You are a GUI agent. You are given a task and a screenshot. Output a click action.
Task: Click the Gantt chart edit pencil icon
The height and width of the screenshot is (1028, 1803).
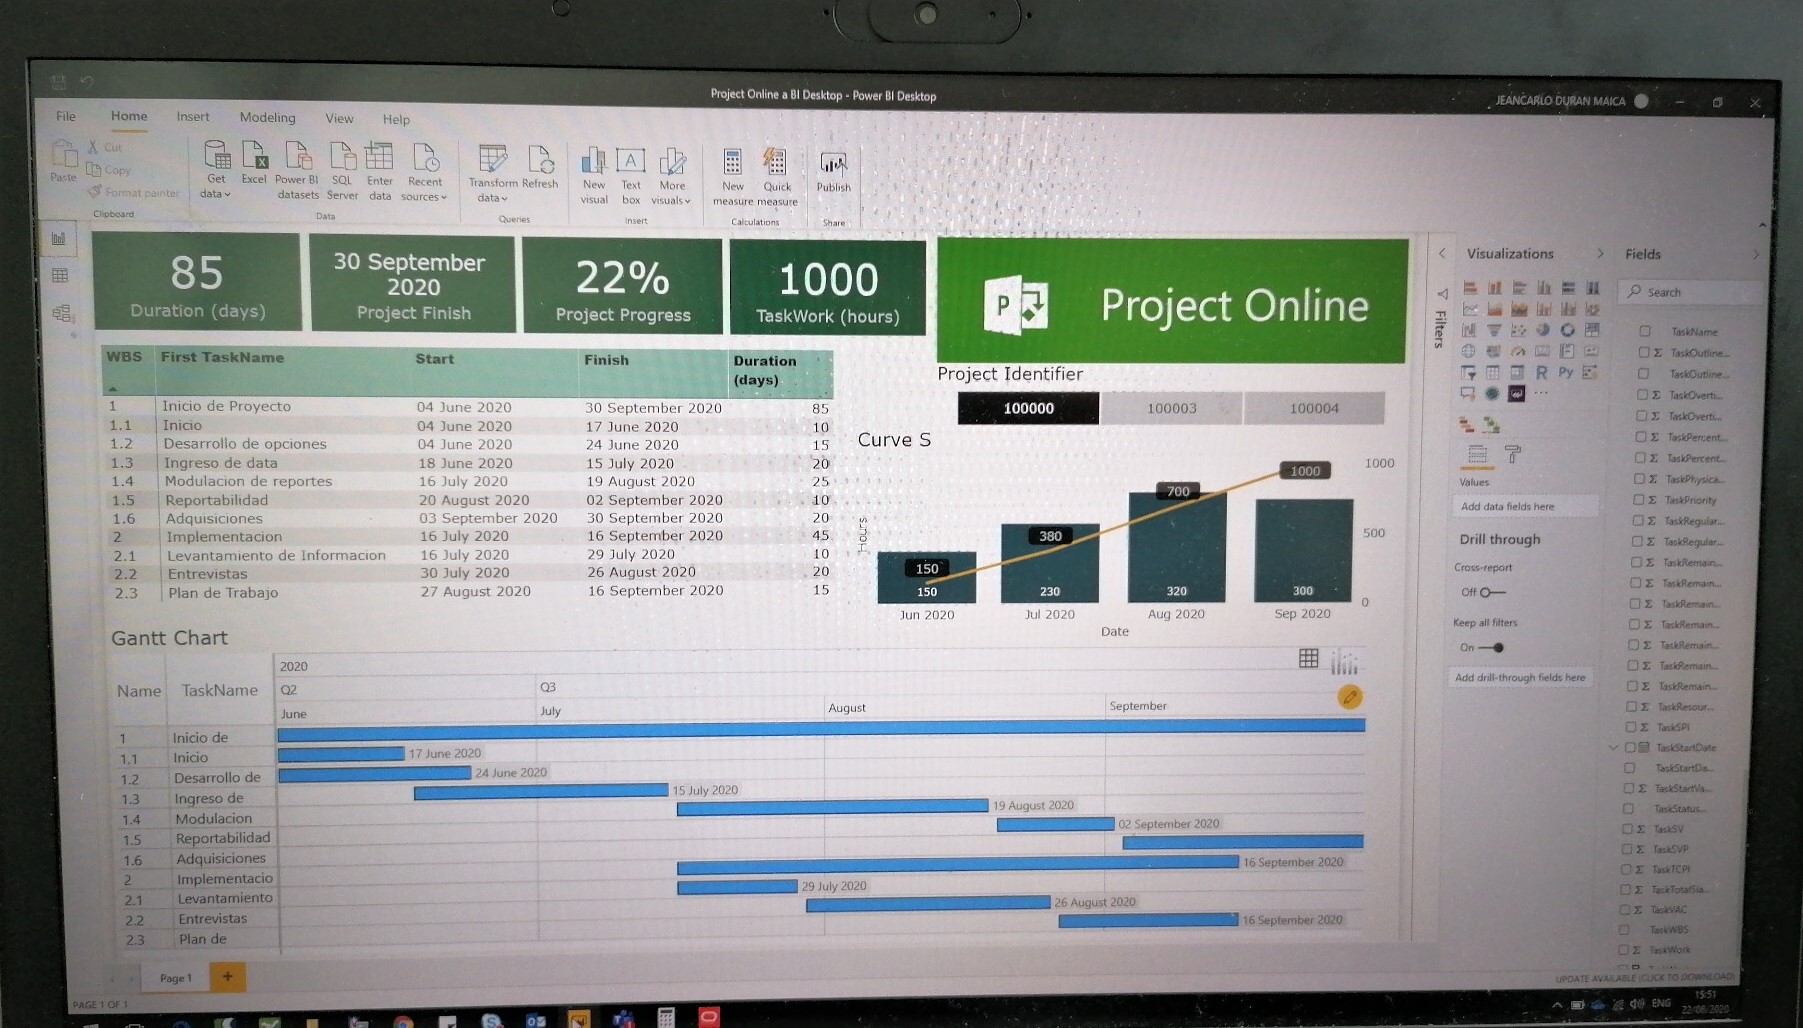[x=1349, y=697]
